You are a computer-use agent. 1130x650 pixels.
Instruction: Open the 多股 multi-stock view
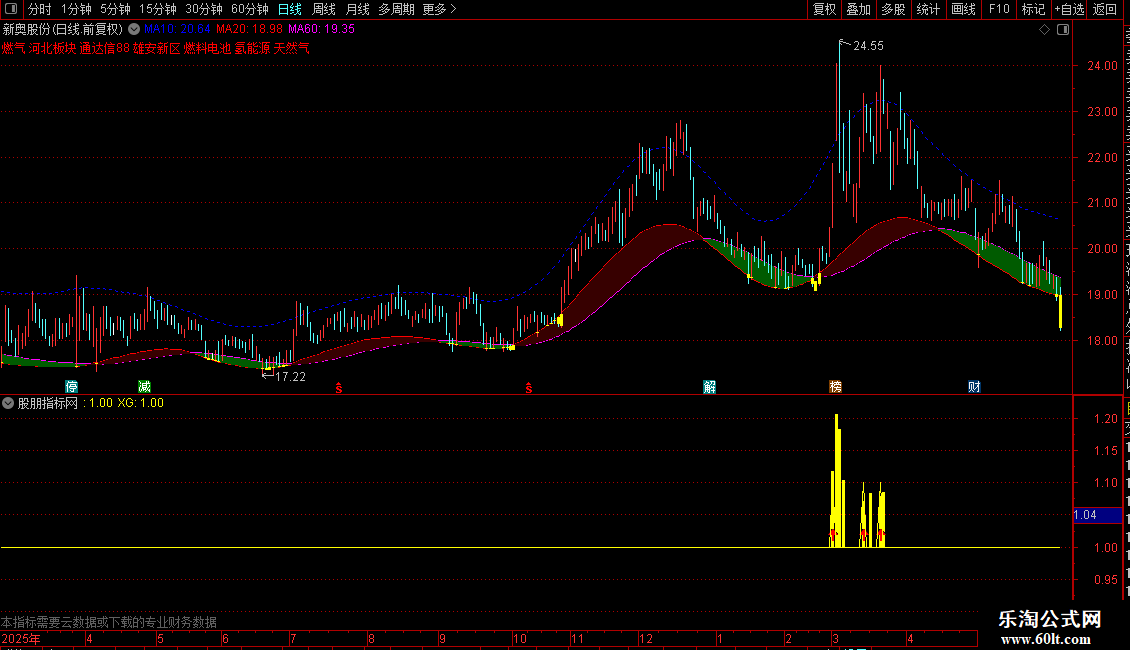point(893,9)
